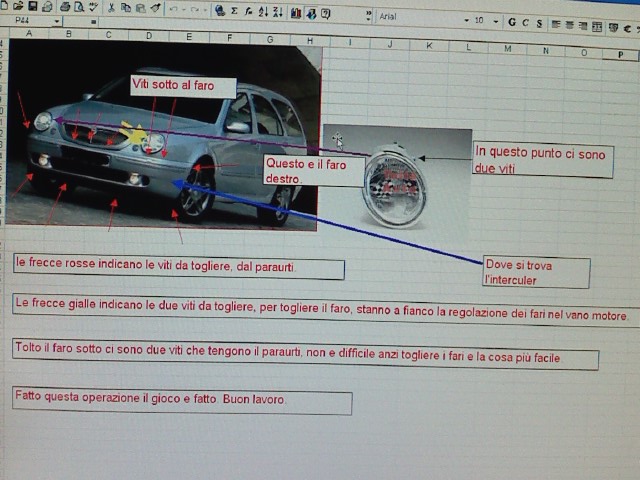Viewport: 640px width, 480px height.
Task: Click the Print icon in the toolbar
Action: pos(62,7)
